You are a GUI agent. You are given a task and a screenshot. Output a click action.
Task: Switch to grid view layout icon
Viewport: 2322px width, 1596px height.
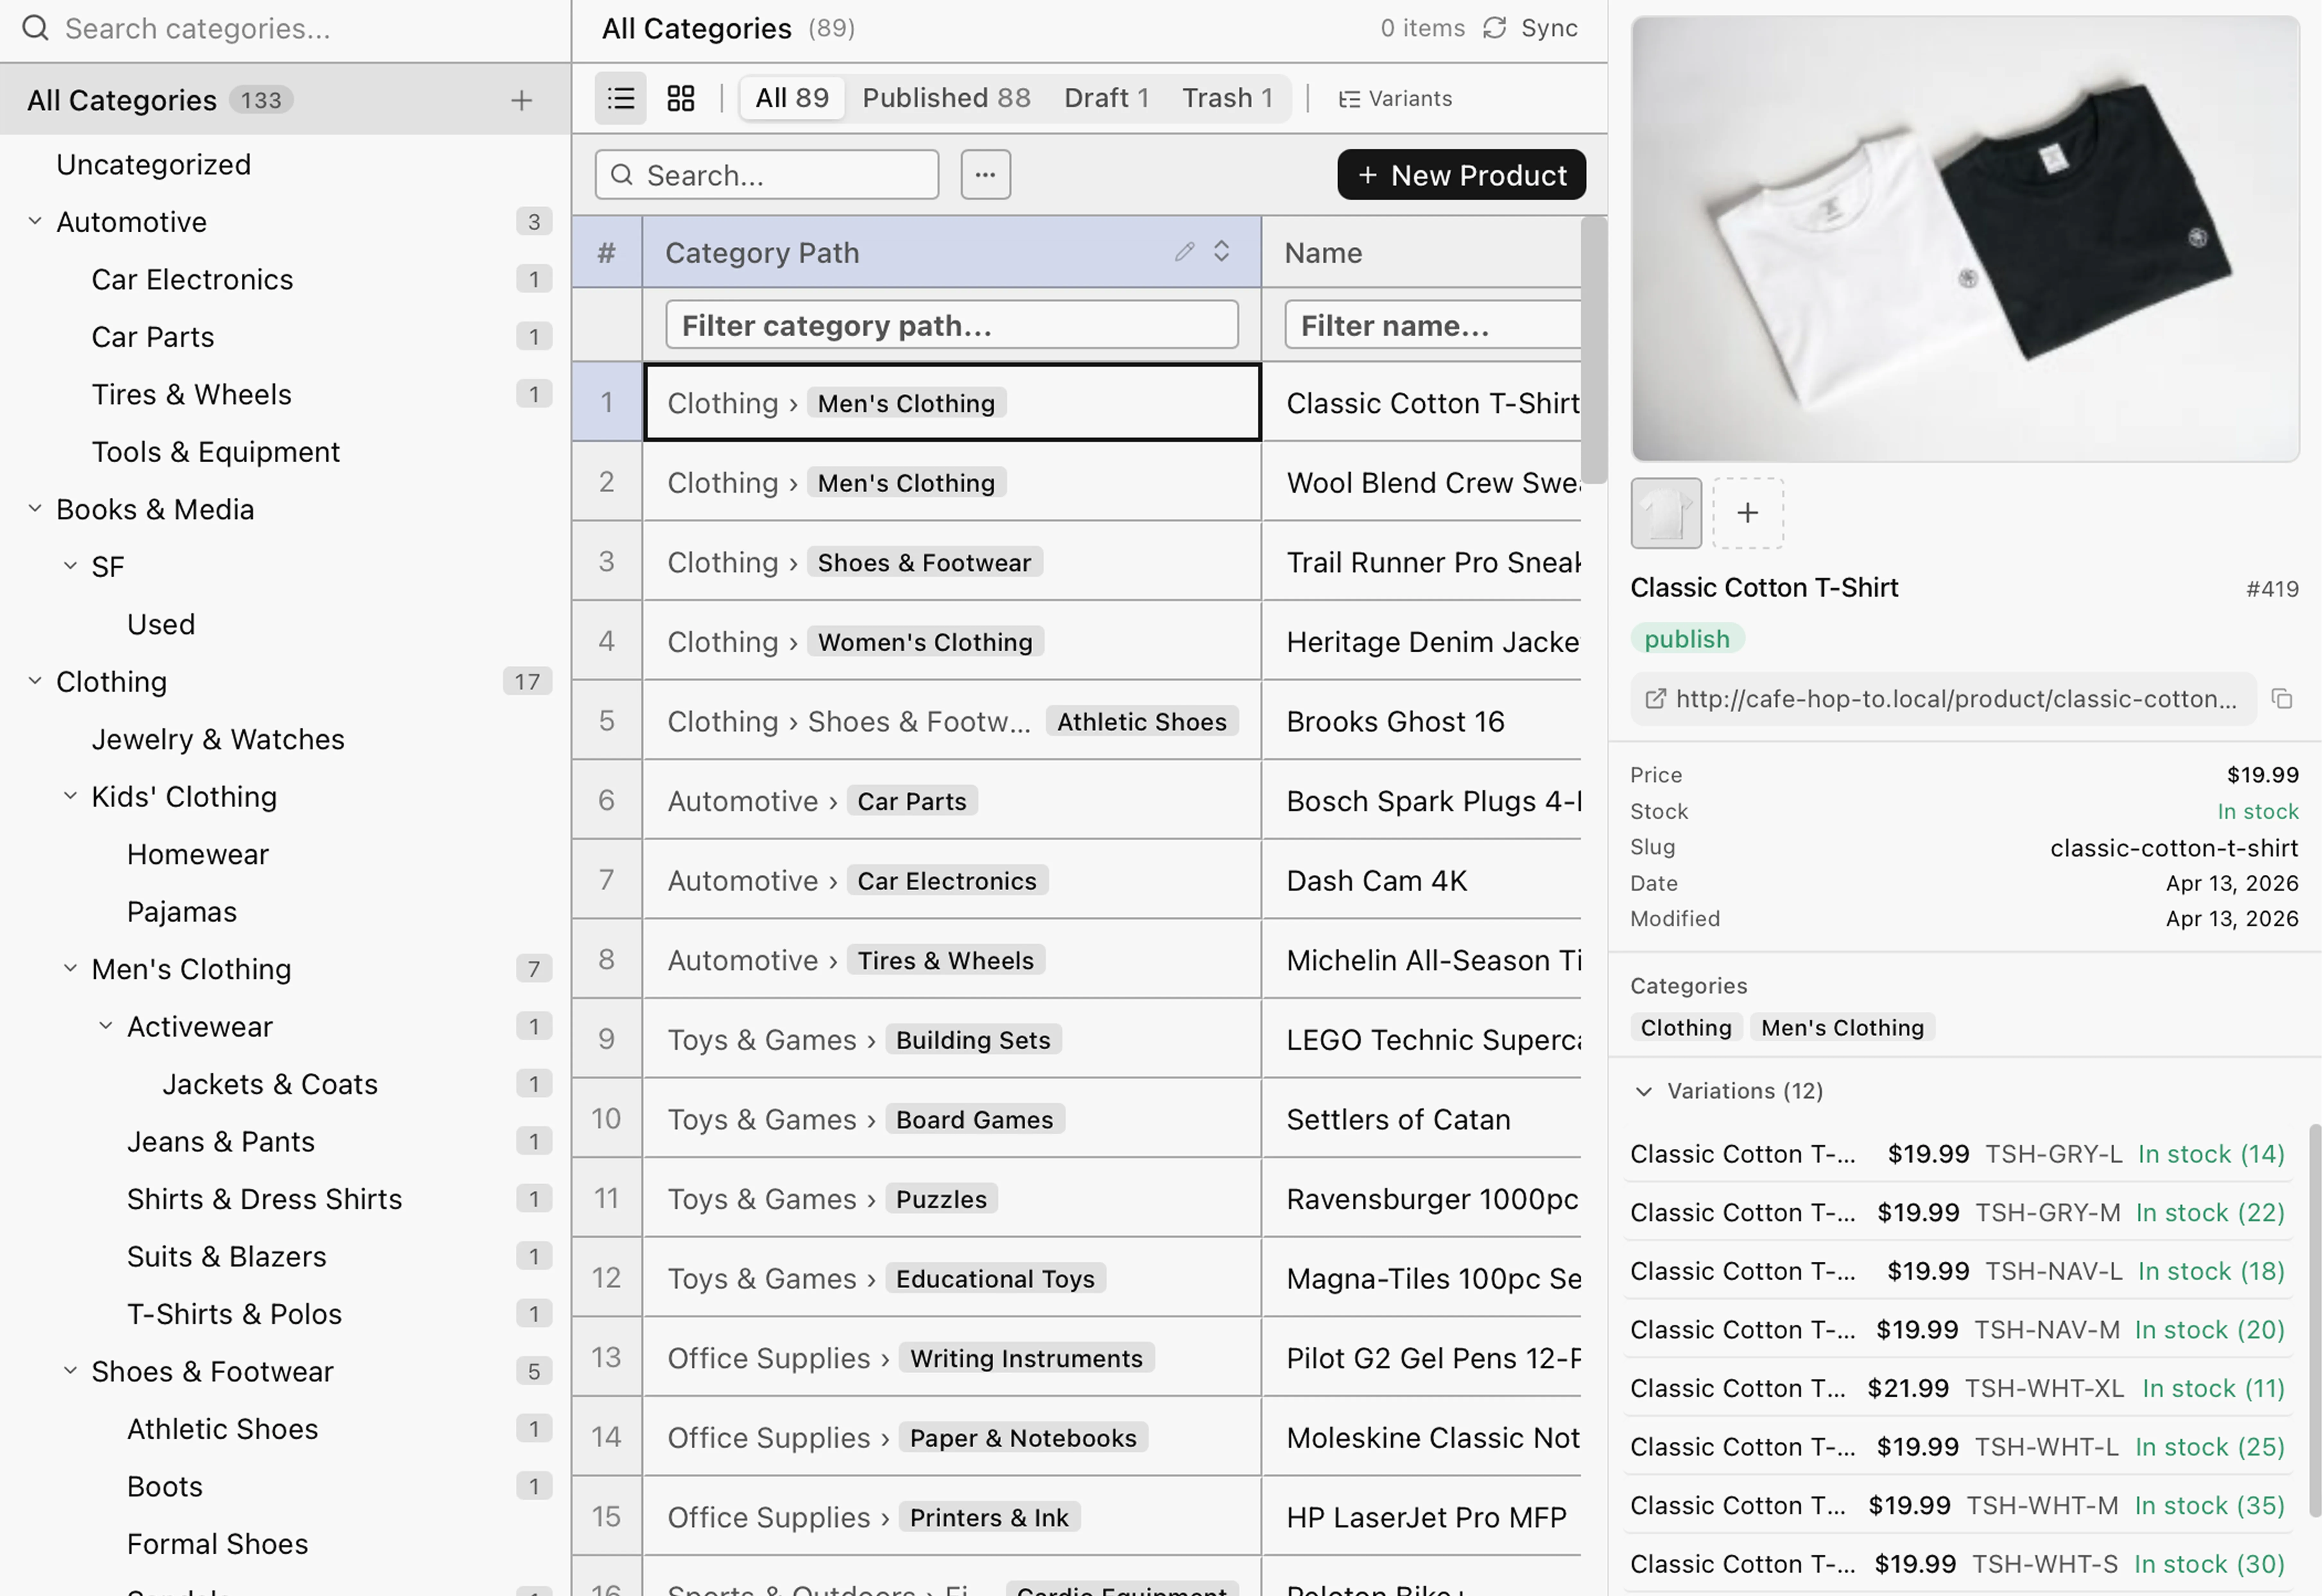click(x=681, y=98)
